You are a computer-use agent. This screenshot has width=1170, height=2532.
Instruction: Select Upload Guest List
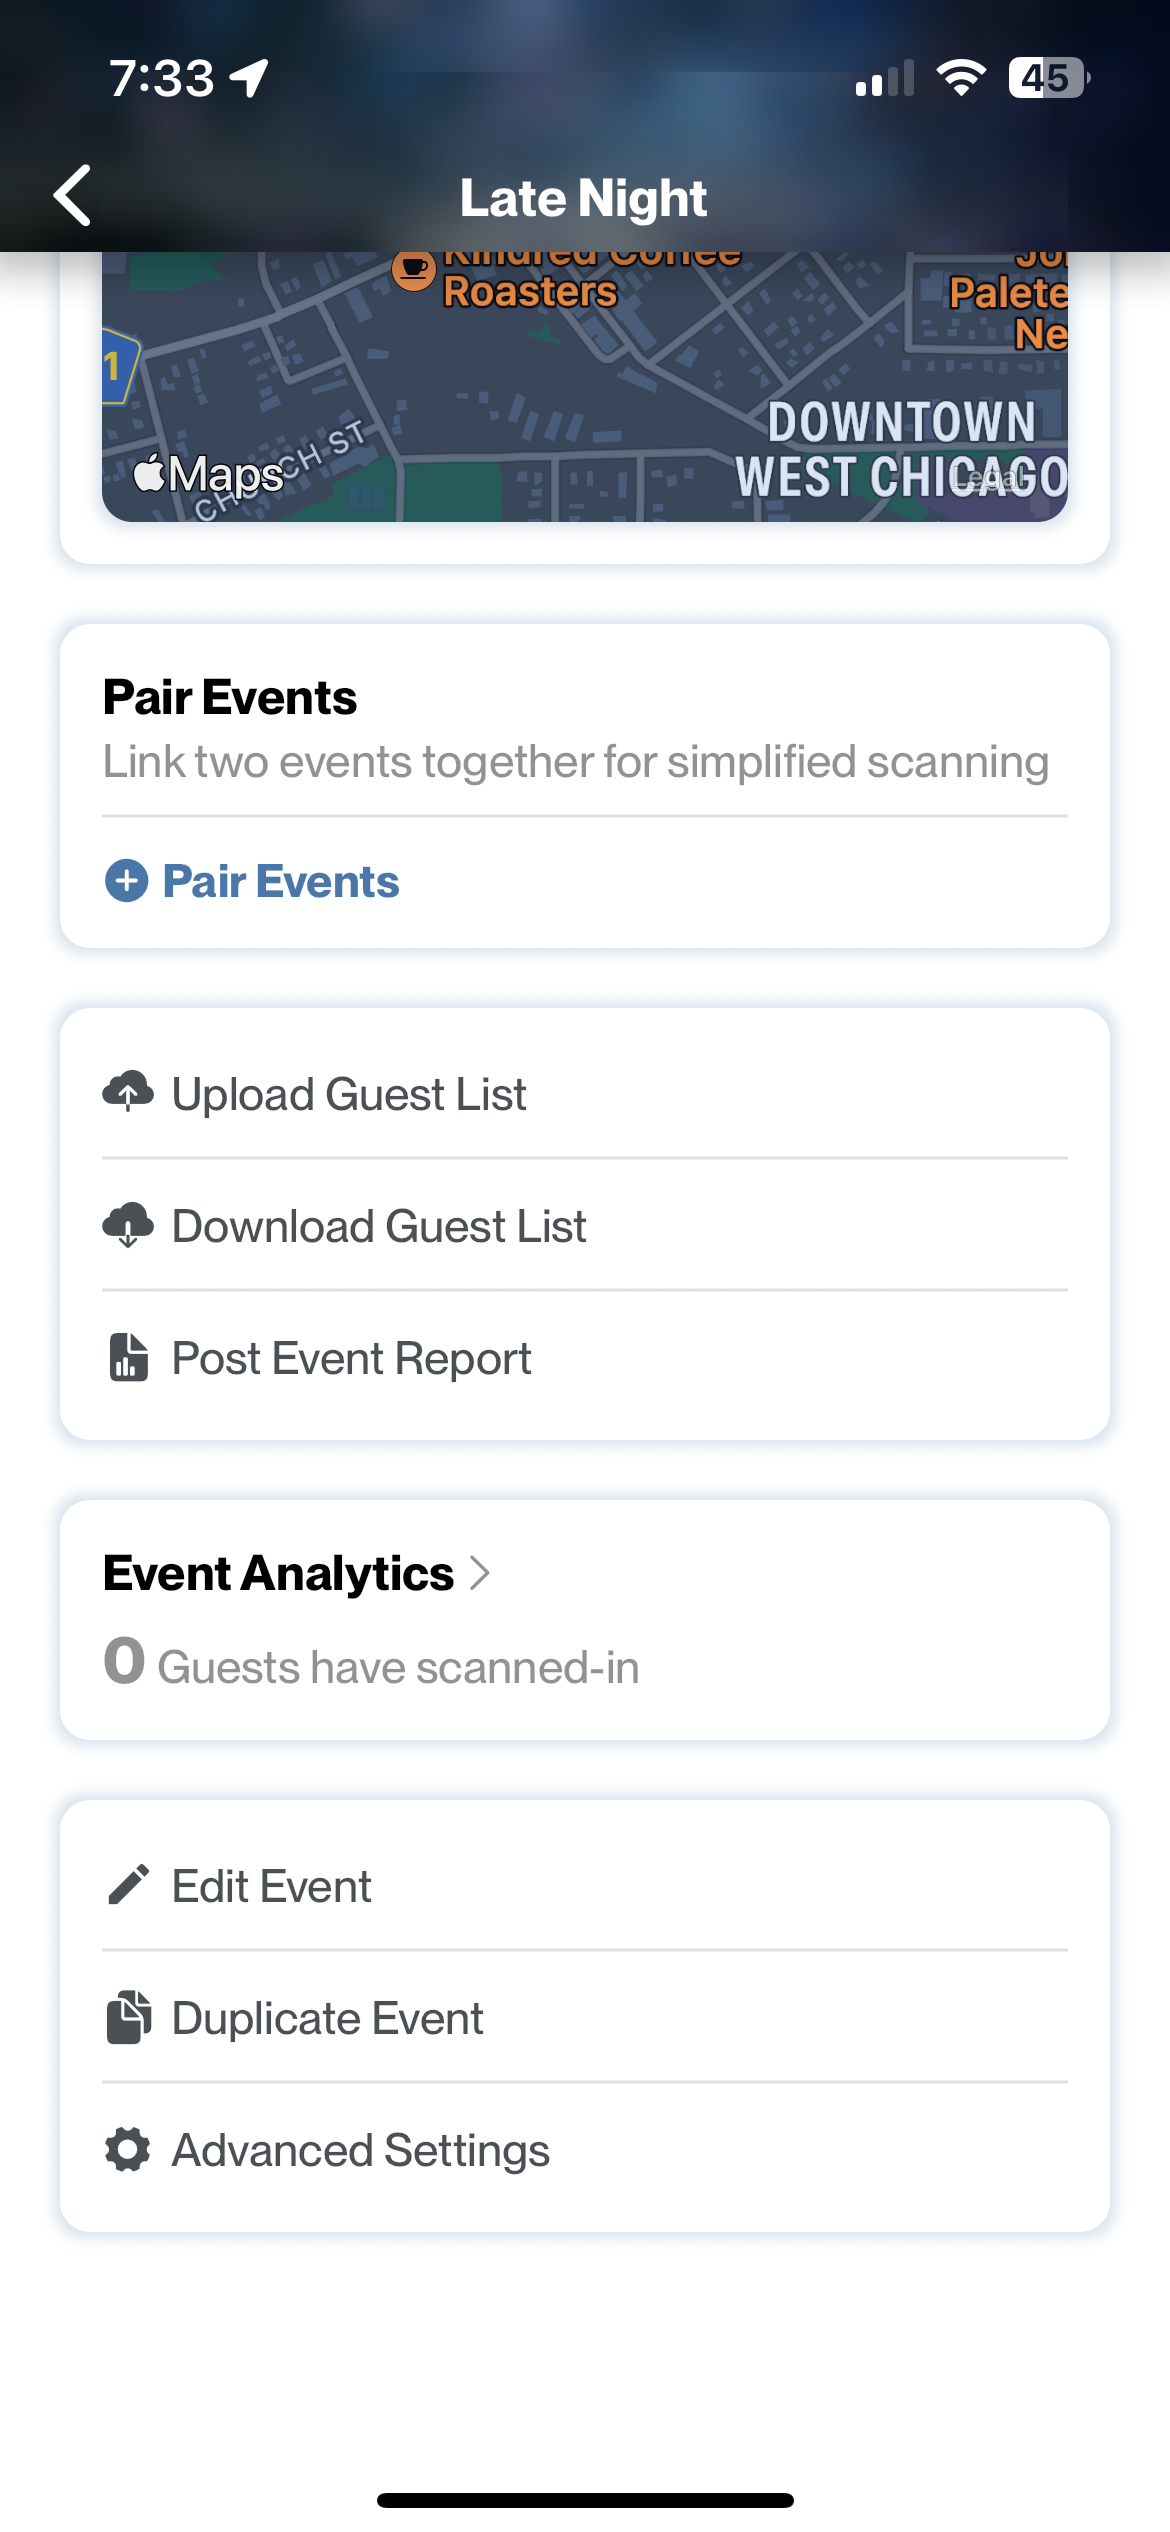click(585, 1093)
